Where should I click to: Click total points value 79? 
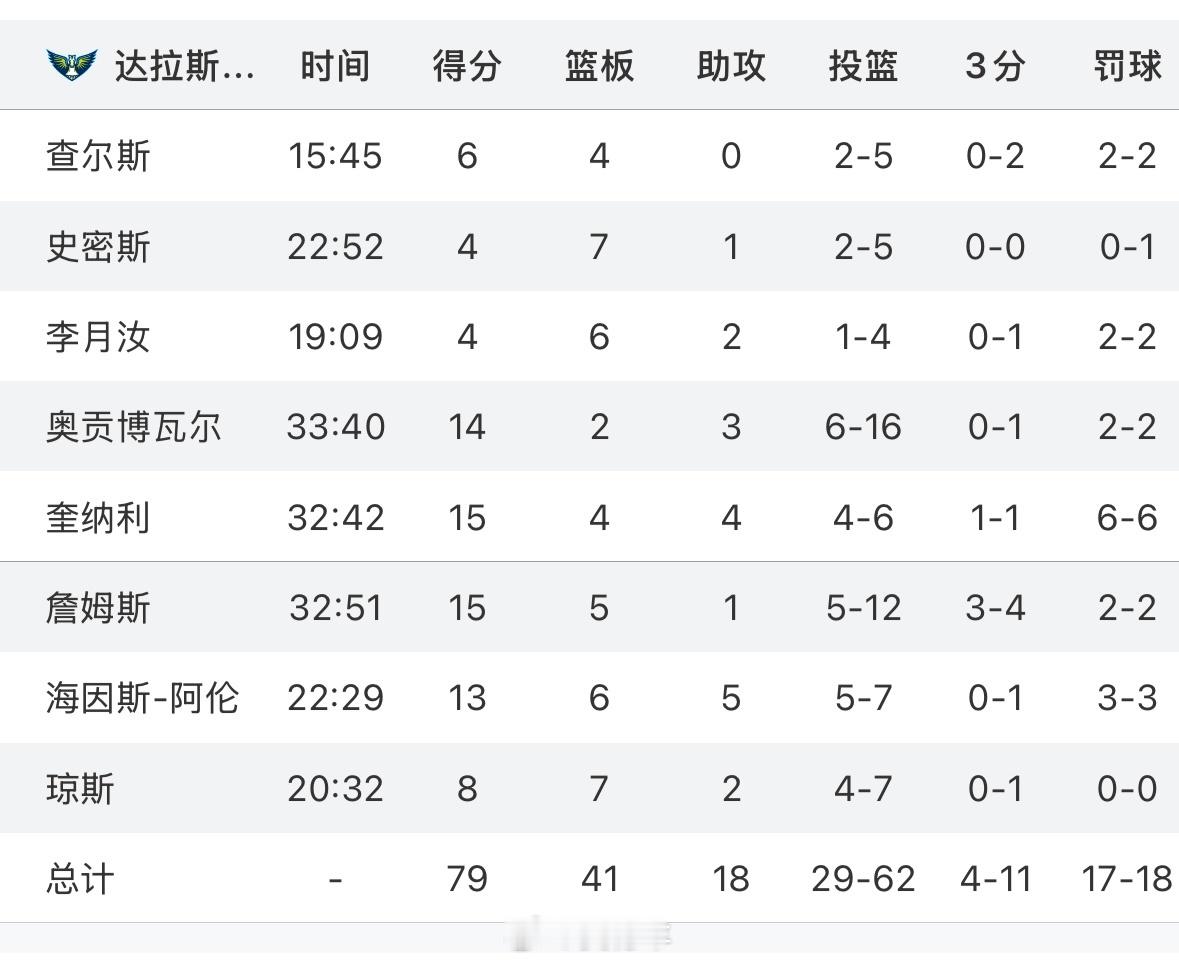[467, 879]
